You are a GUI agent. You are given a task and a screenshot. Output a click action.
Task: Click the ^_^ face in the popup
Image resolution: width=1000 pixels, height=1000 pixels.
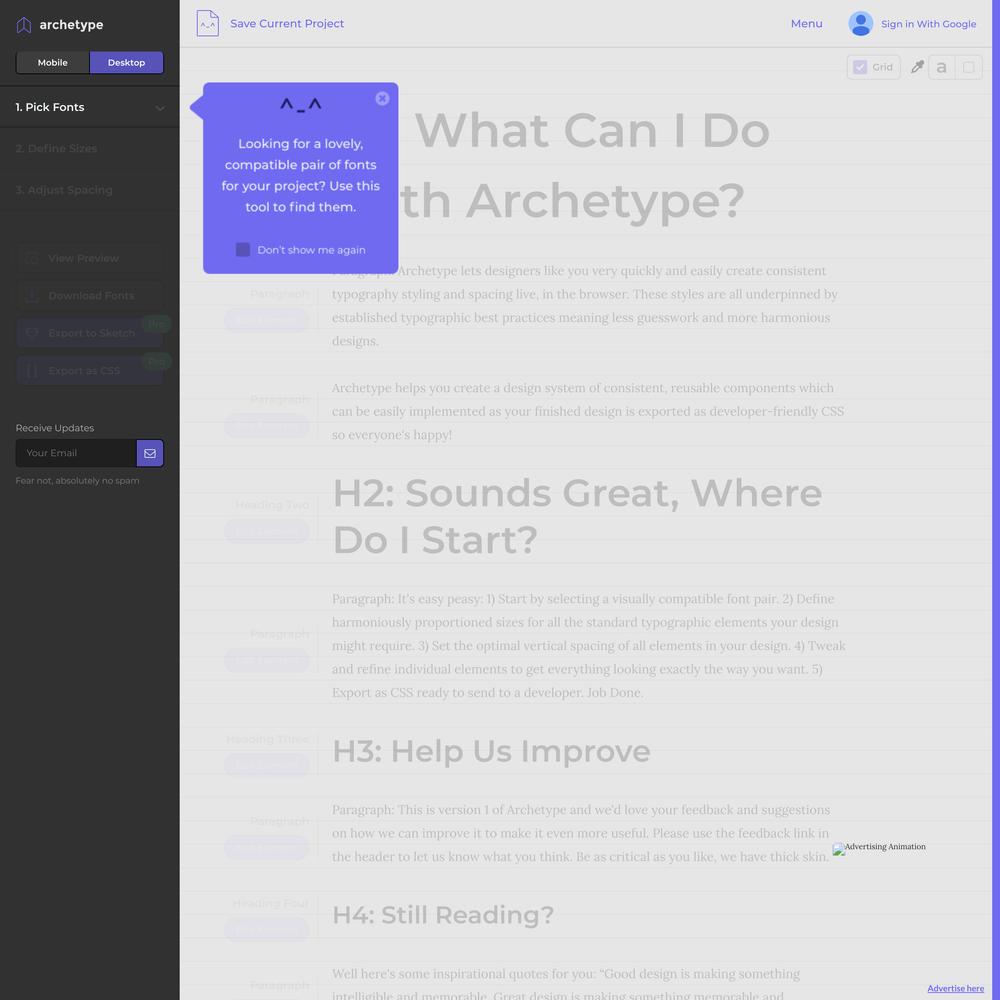tap(301, 105)
